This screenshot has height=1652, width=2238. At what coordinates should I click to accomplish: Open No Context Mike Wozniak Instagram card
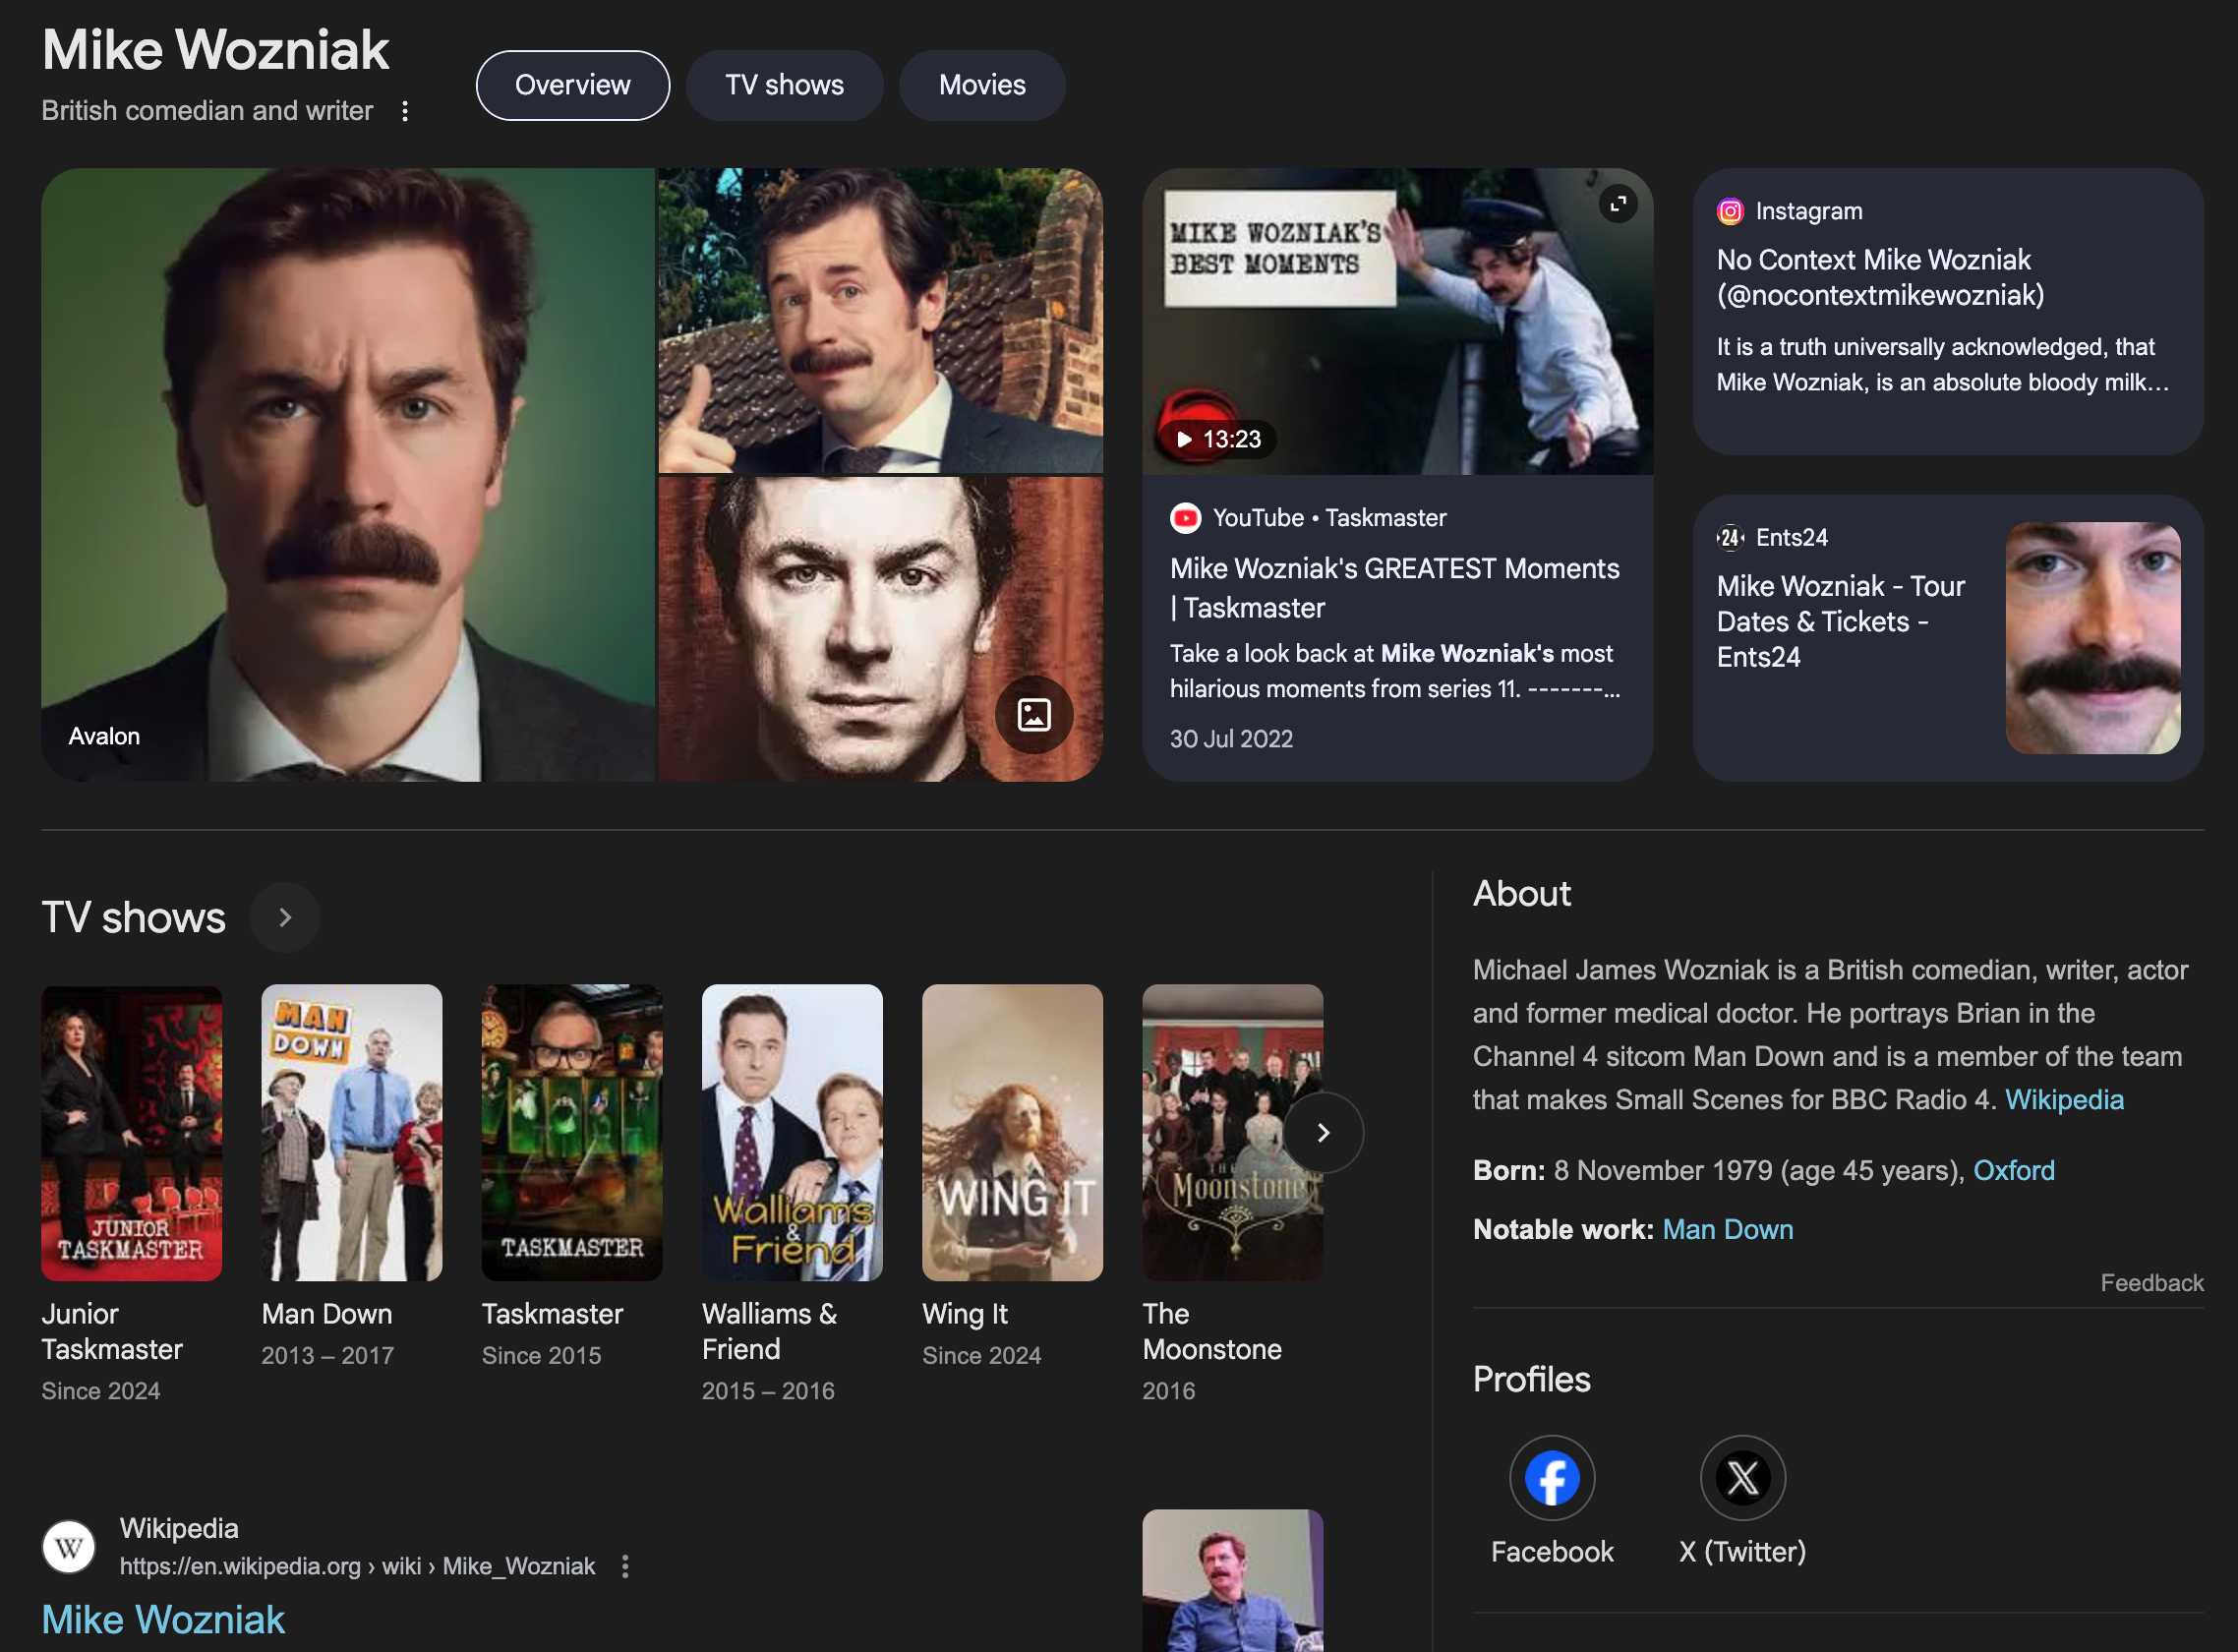tap(1947, 312)
